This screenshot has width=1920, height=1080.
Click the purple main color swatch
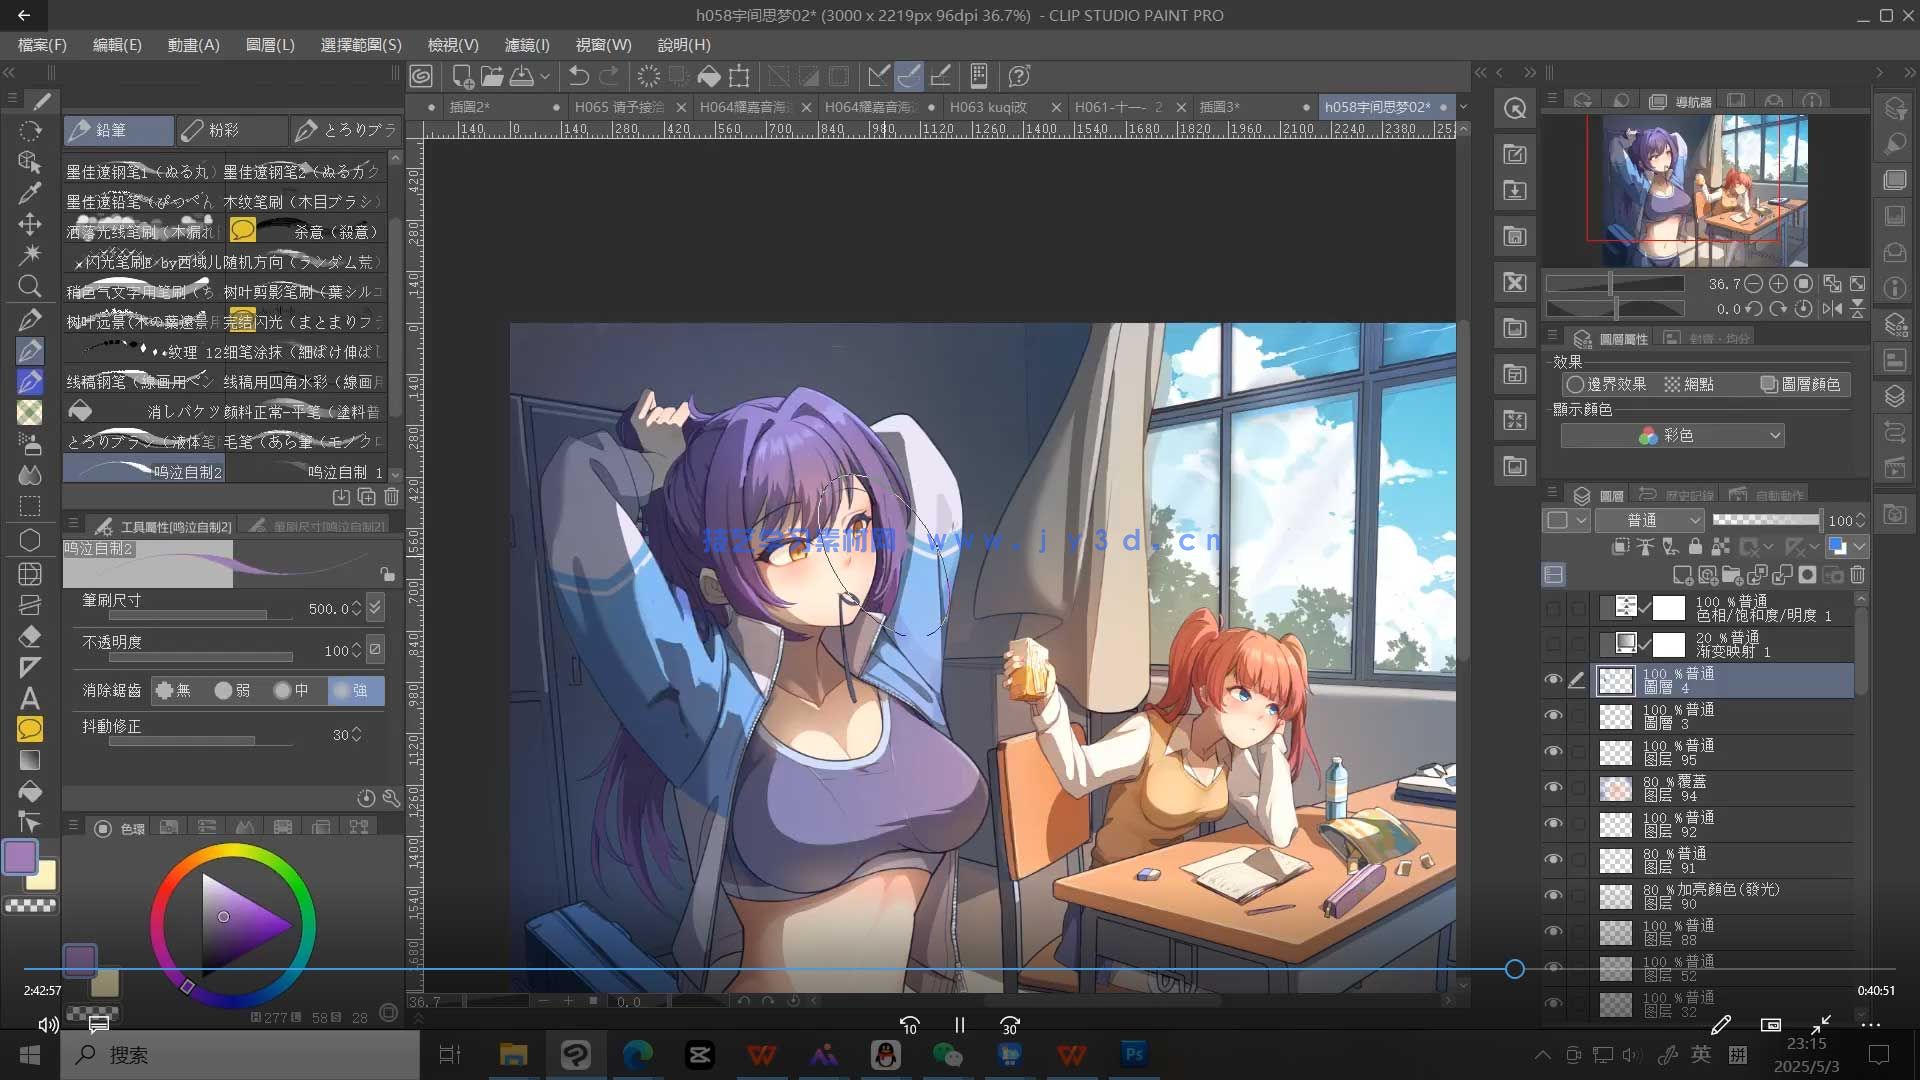[20, 857]
